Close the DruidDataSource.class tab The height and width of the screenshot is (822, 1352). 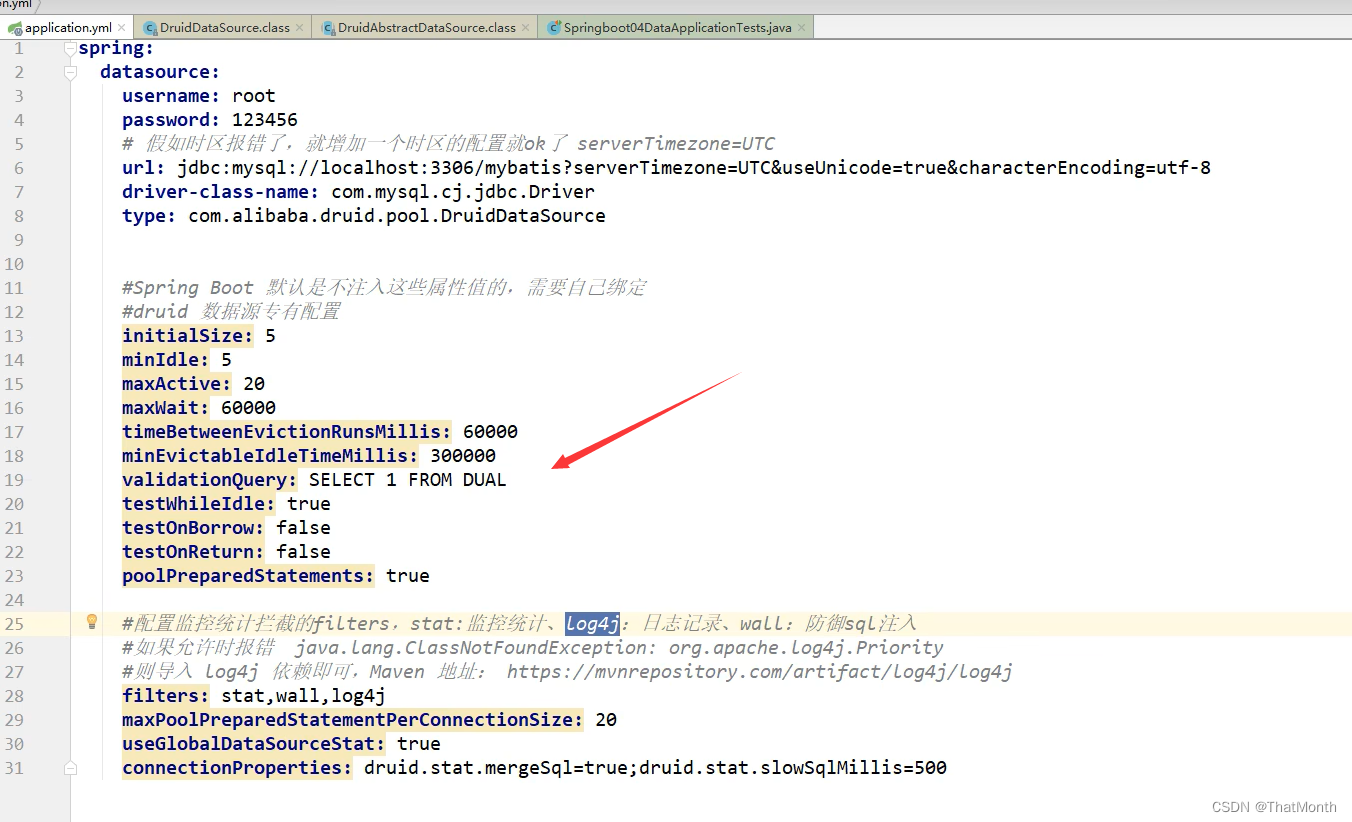pos(299,28)
